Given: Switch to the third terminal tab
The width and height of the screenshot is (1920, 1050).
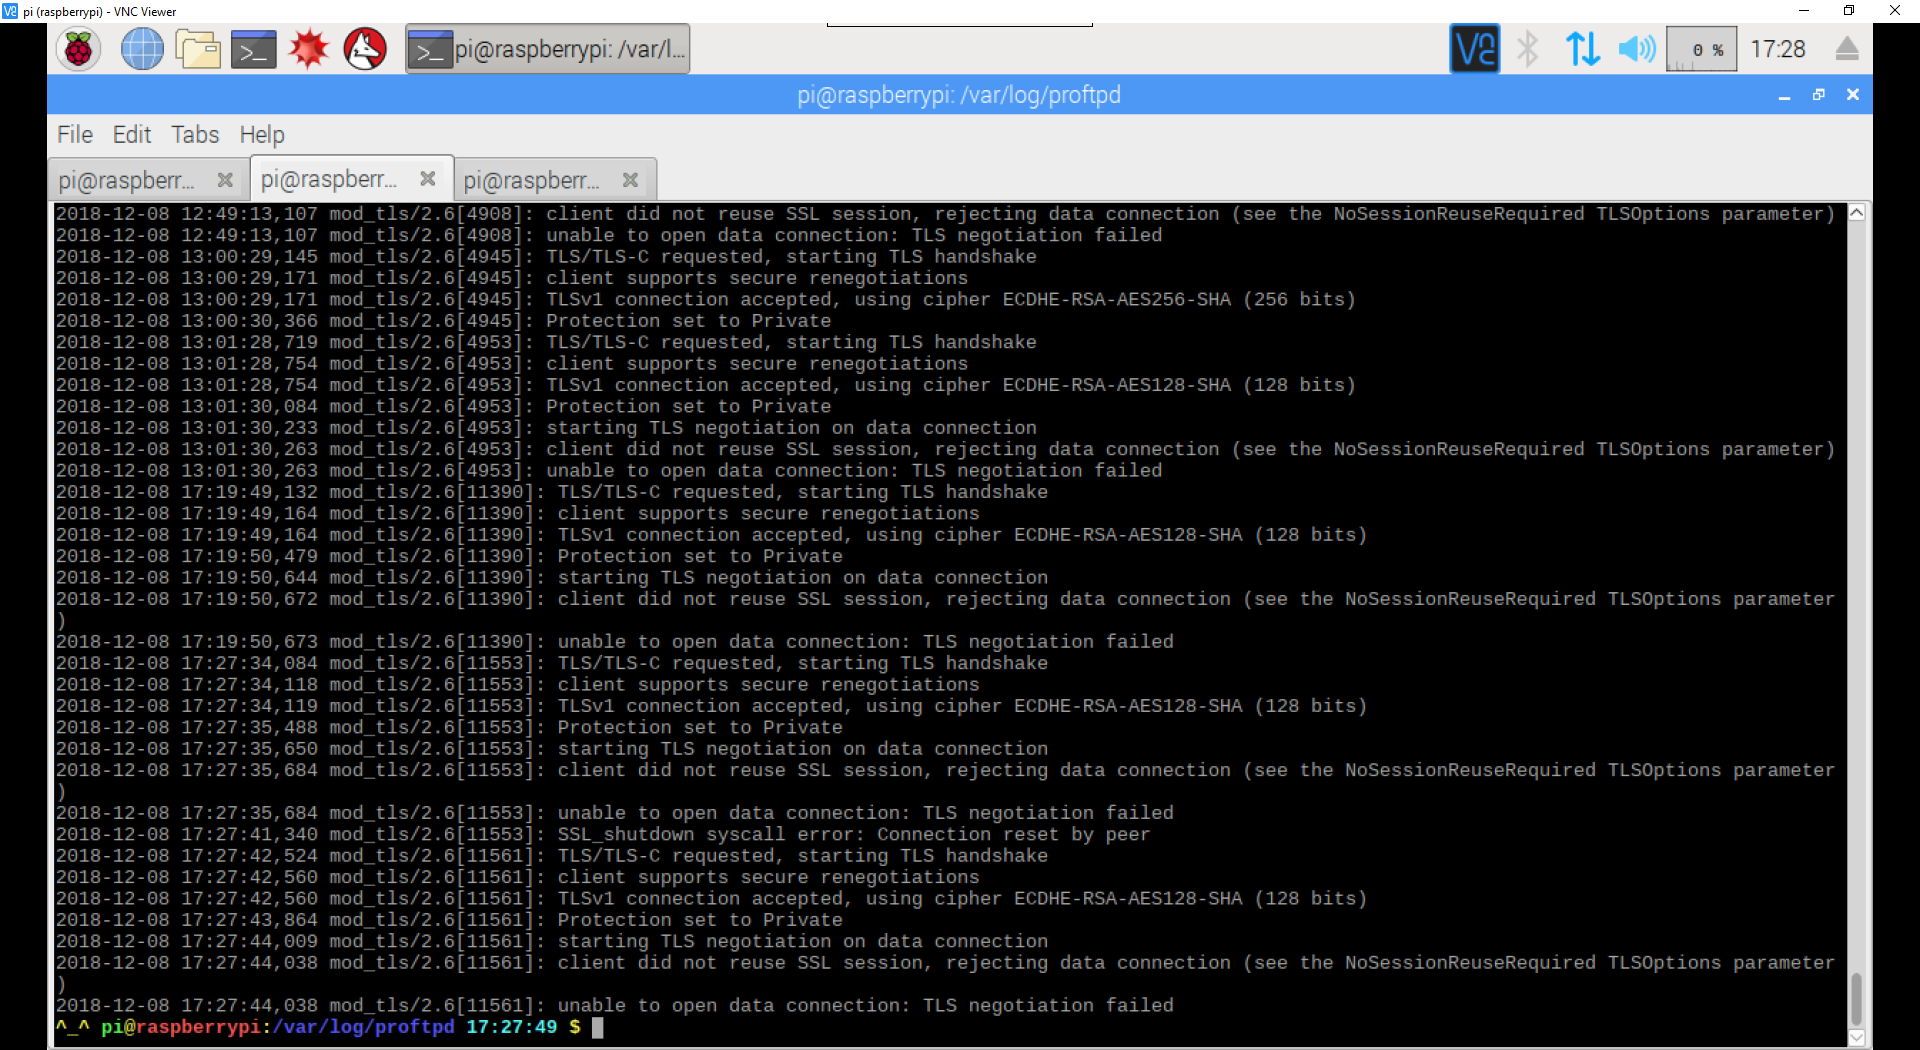Looking at the screenshot, I should [532, 181].
